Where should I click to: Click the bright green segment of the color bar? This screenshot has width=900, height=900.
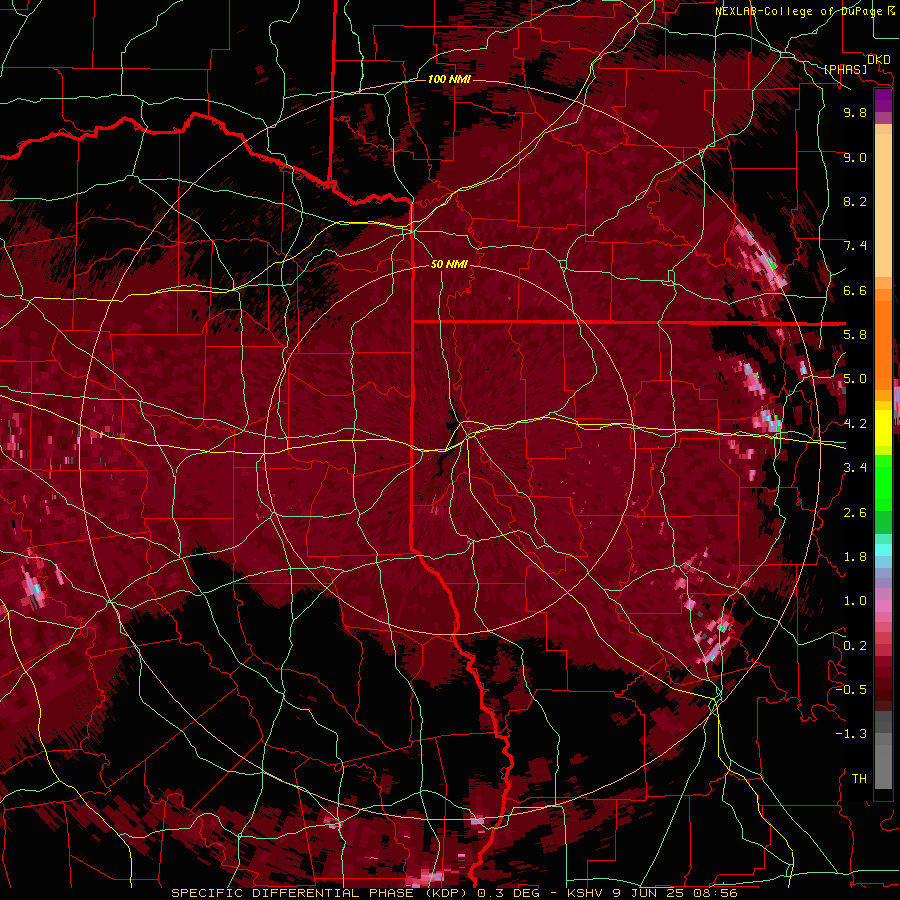(883, 482)
